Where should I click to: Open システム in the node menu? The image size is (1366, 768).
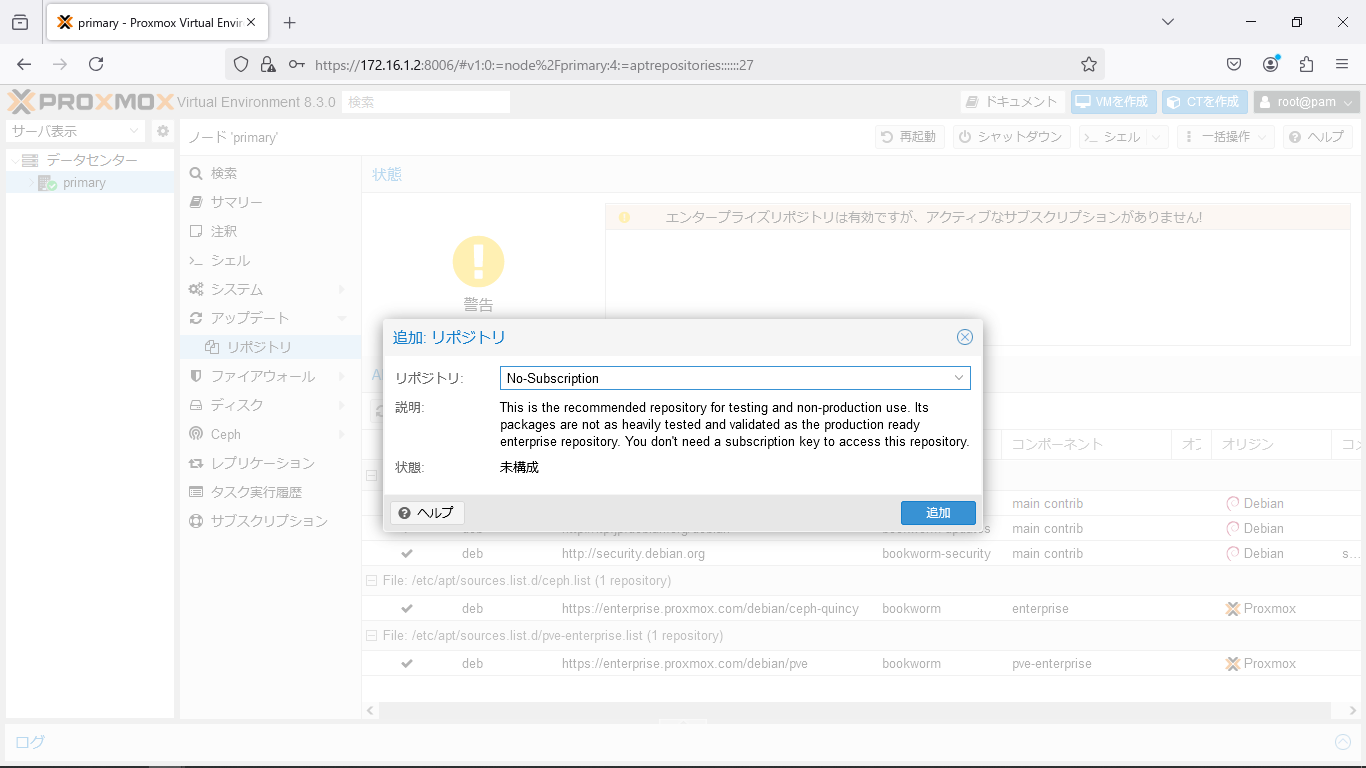270,289
